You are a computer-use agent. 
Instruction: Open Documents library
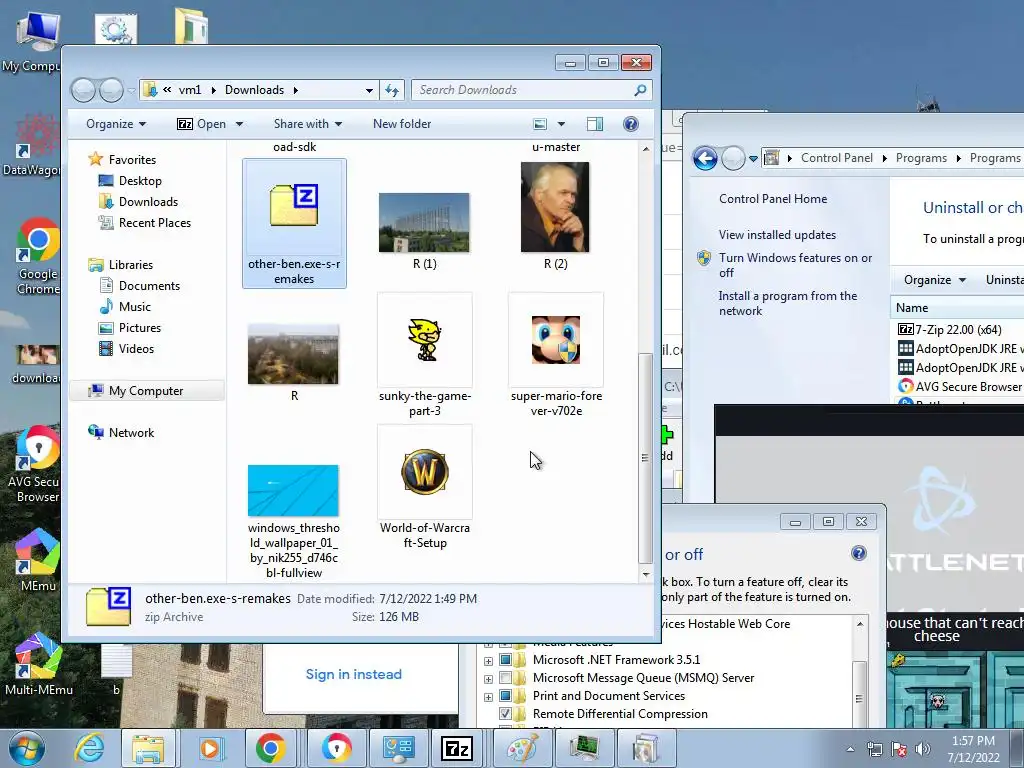[149, 286]
